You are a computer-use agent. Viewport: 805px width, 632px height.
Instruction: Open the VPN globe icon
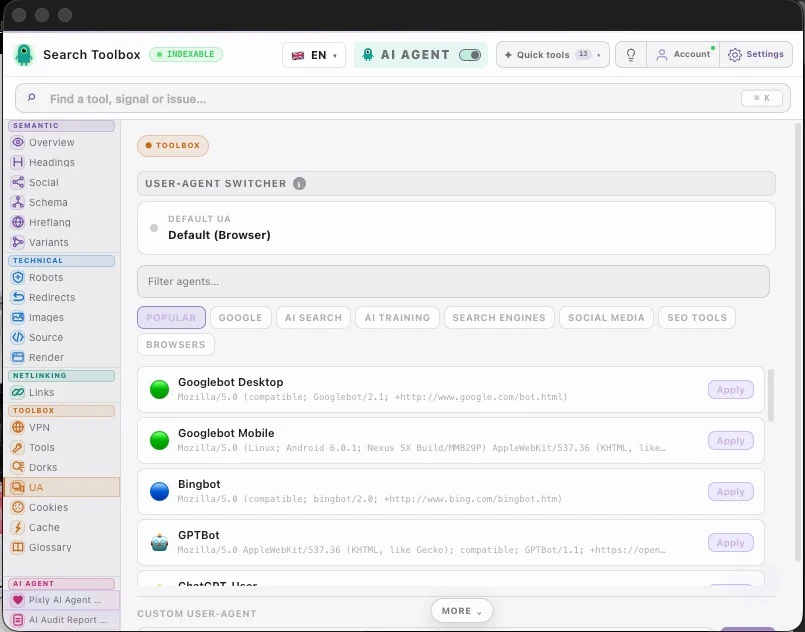18,427
